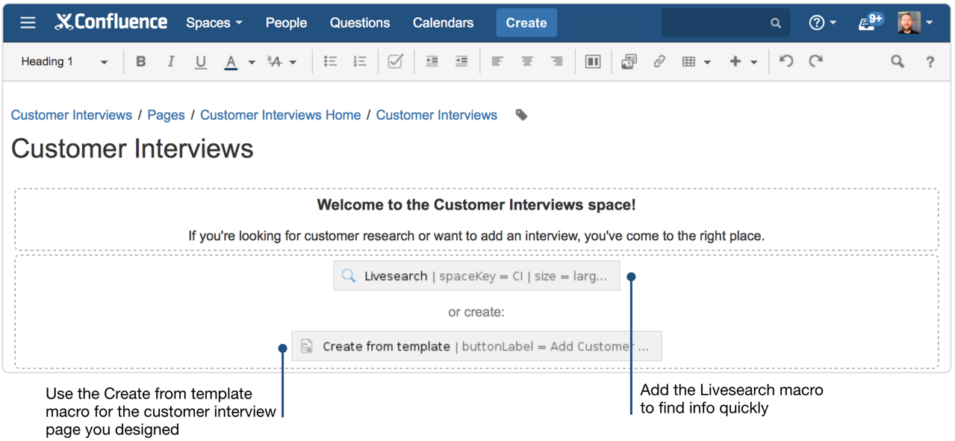Click the magnifier icon in the header search box

coord(775,23)
